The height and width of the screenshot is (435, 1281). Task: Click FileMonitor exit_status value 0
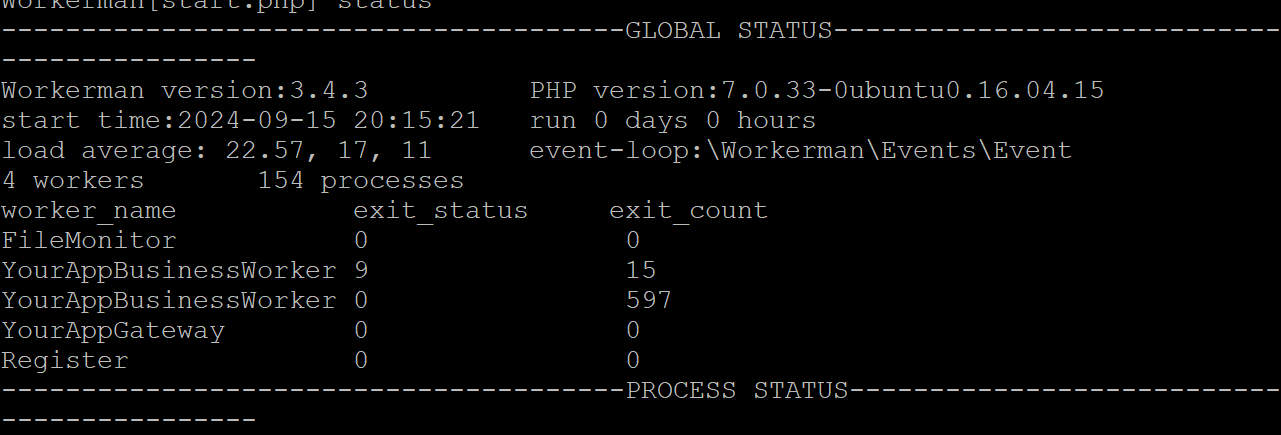pyautogui.click(x=361, y=240)
